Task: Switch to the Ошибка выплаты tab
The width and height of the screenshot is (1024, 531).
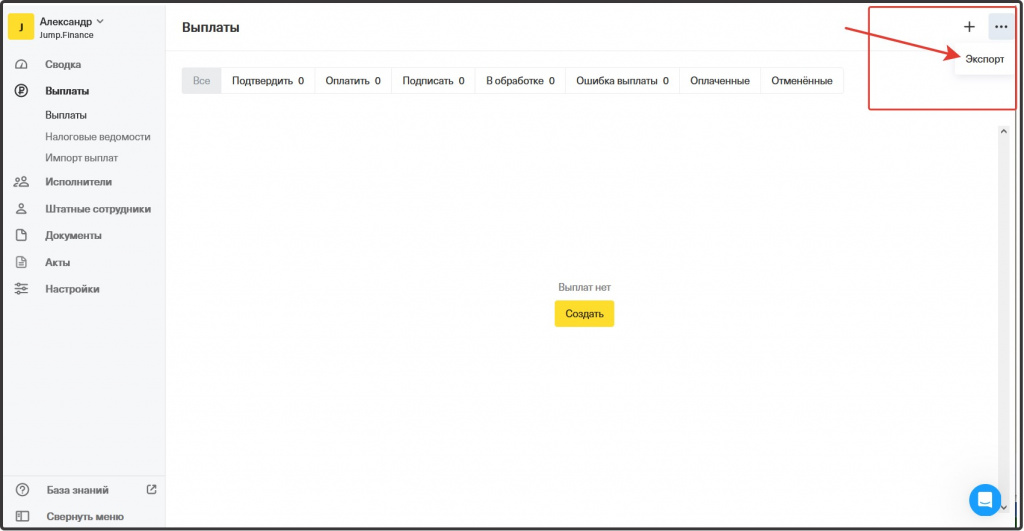Action: tap(622, 81)
